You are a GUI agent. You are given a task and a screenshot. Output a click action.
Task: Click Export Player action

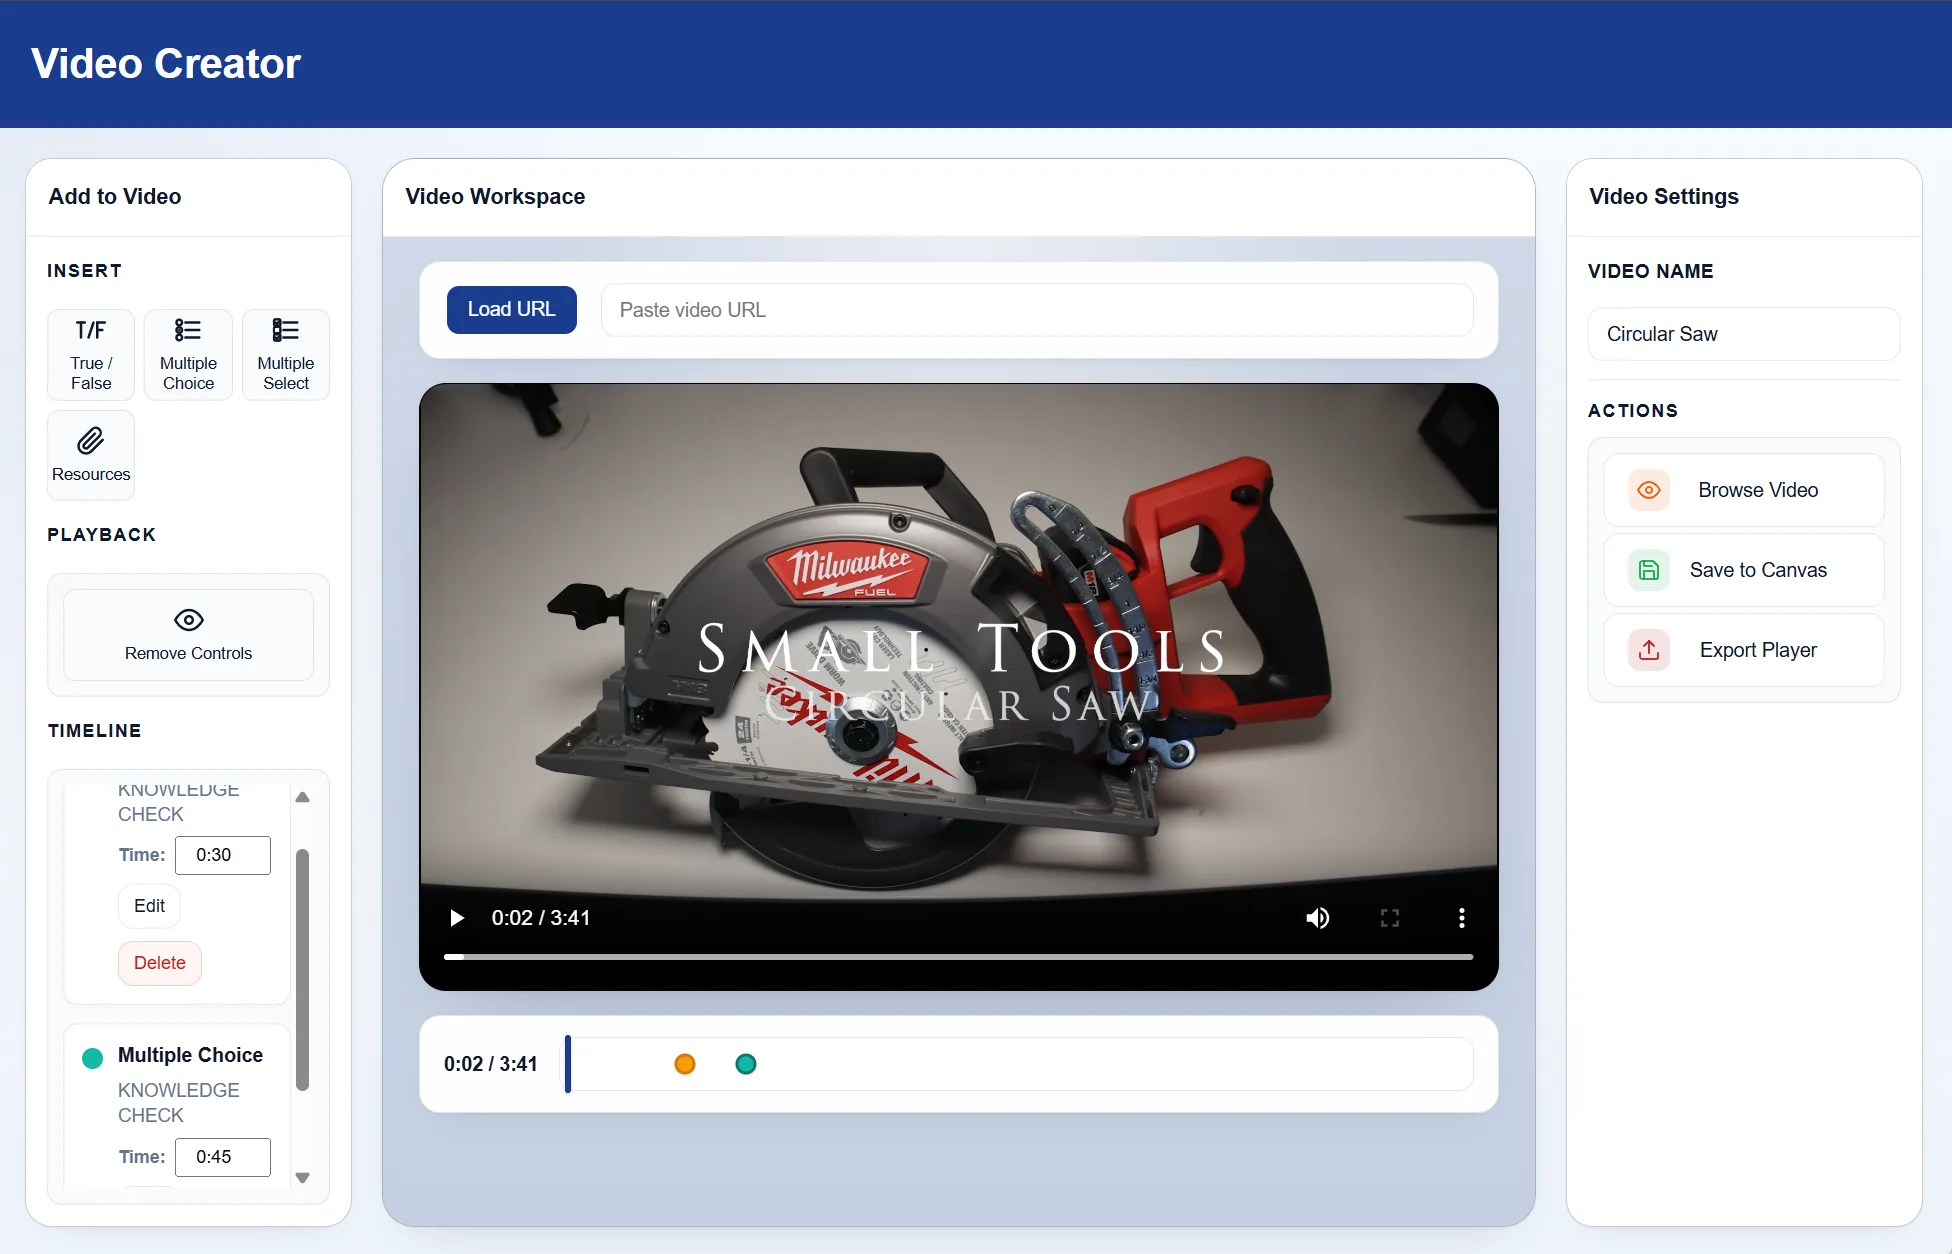pos(1744,650)
